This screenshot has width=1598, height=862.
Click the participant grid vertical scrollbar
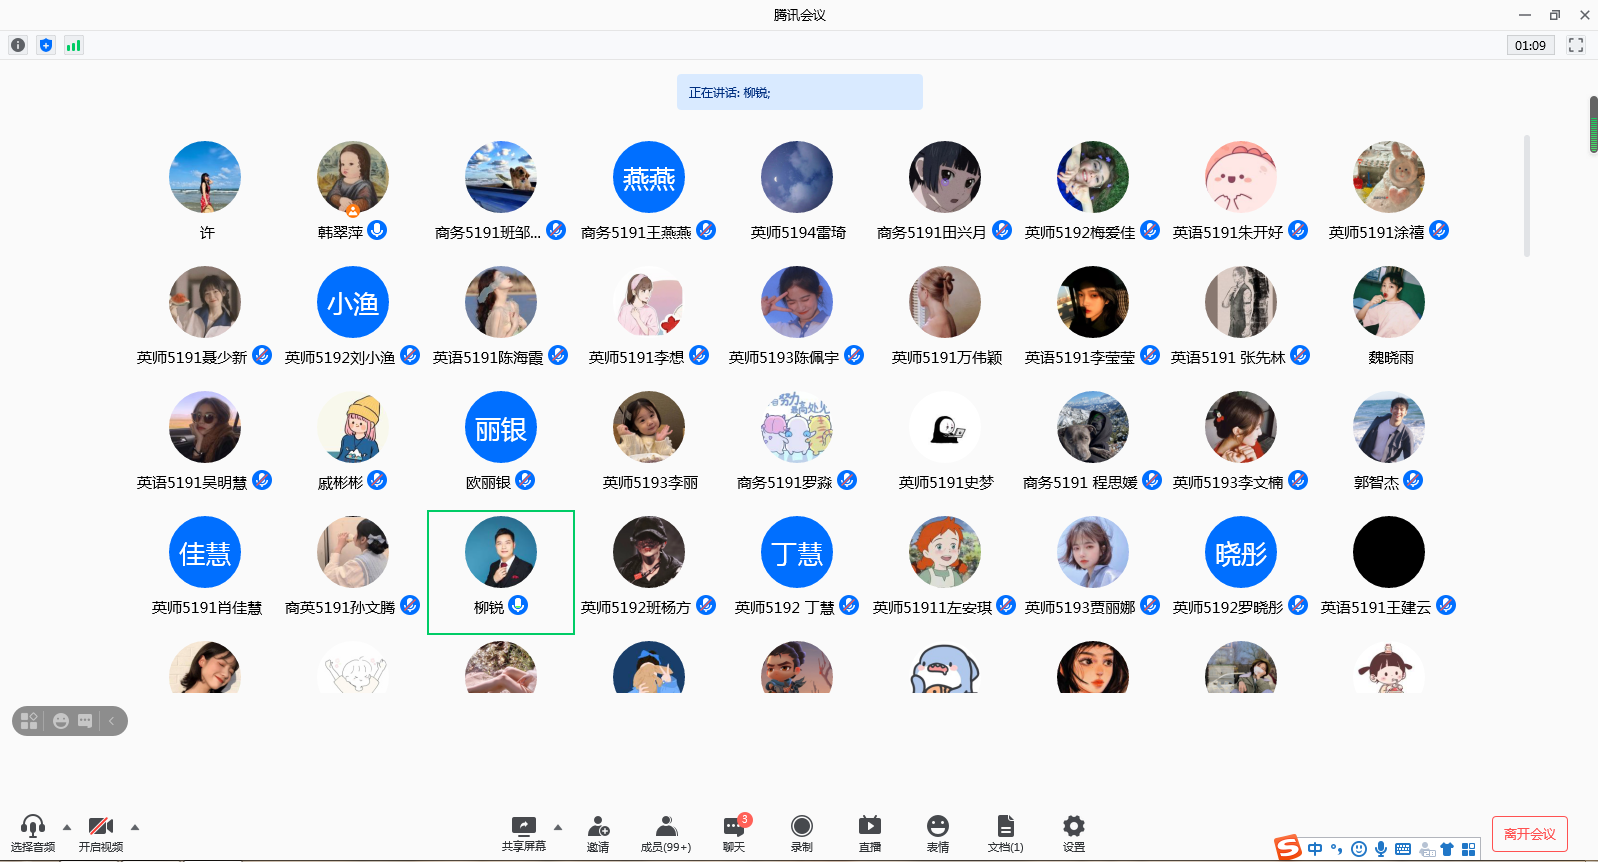tap(1526, 195)
